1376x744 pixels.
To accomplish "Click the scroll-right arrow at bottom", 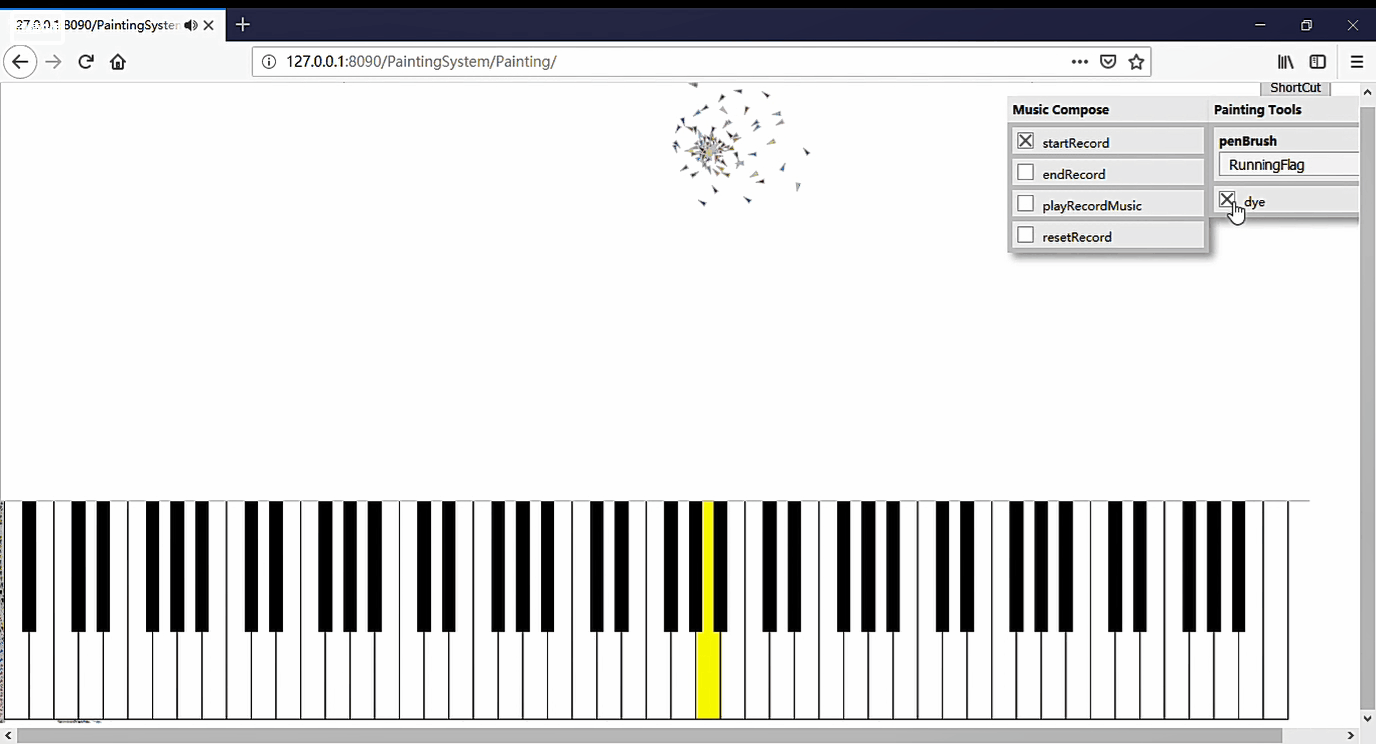I will coord(1352,736).
